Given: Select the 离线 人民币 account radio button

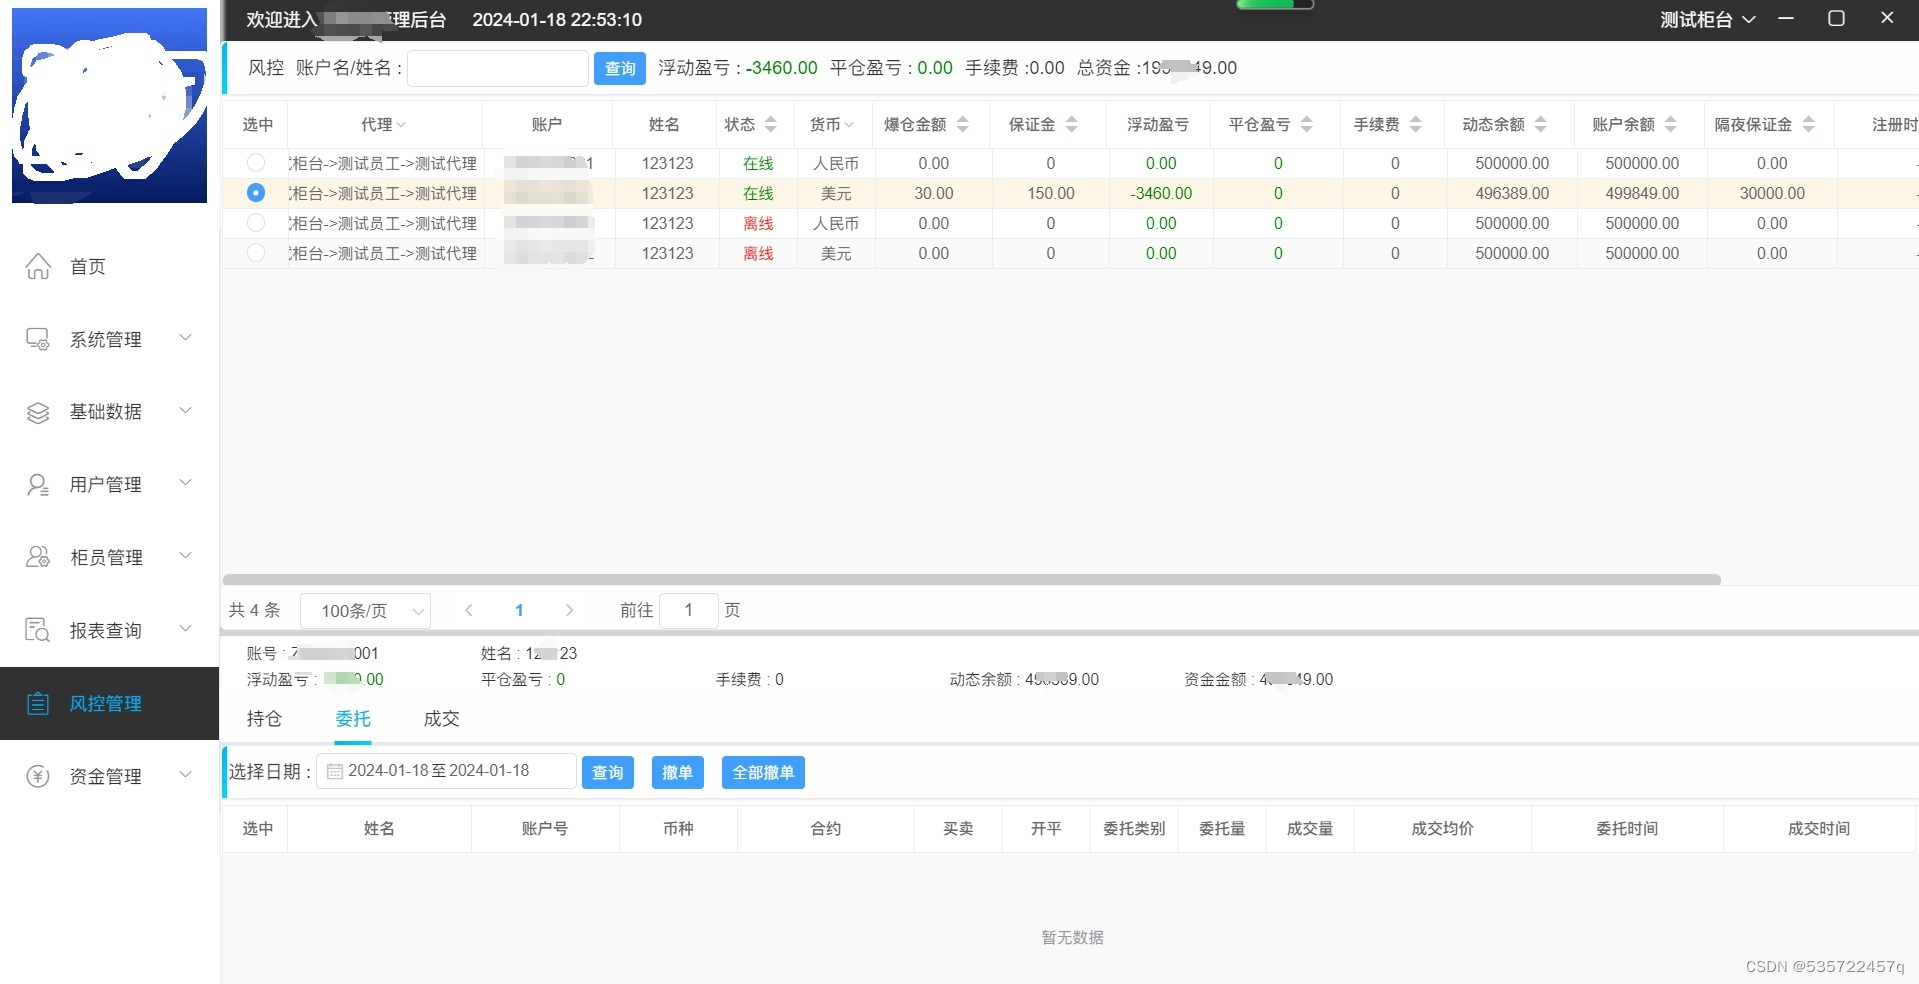Looking at the screenshot, I should point(256,223).
